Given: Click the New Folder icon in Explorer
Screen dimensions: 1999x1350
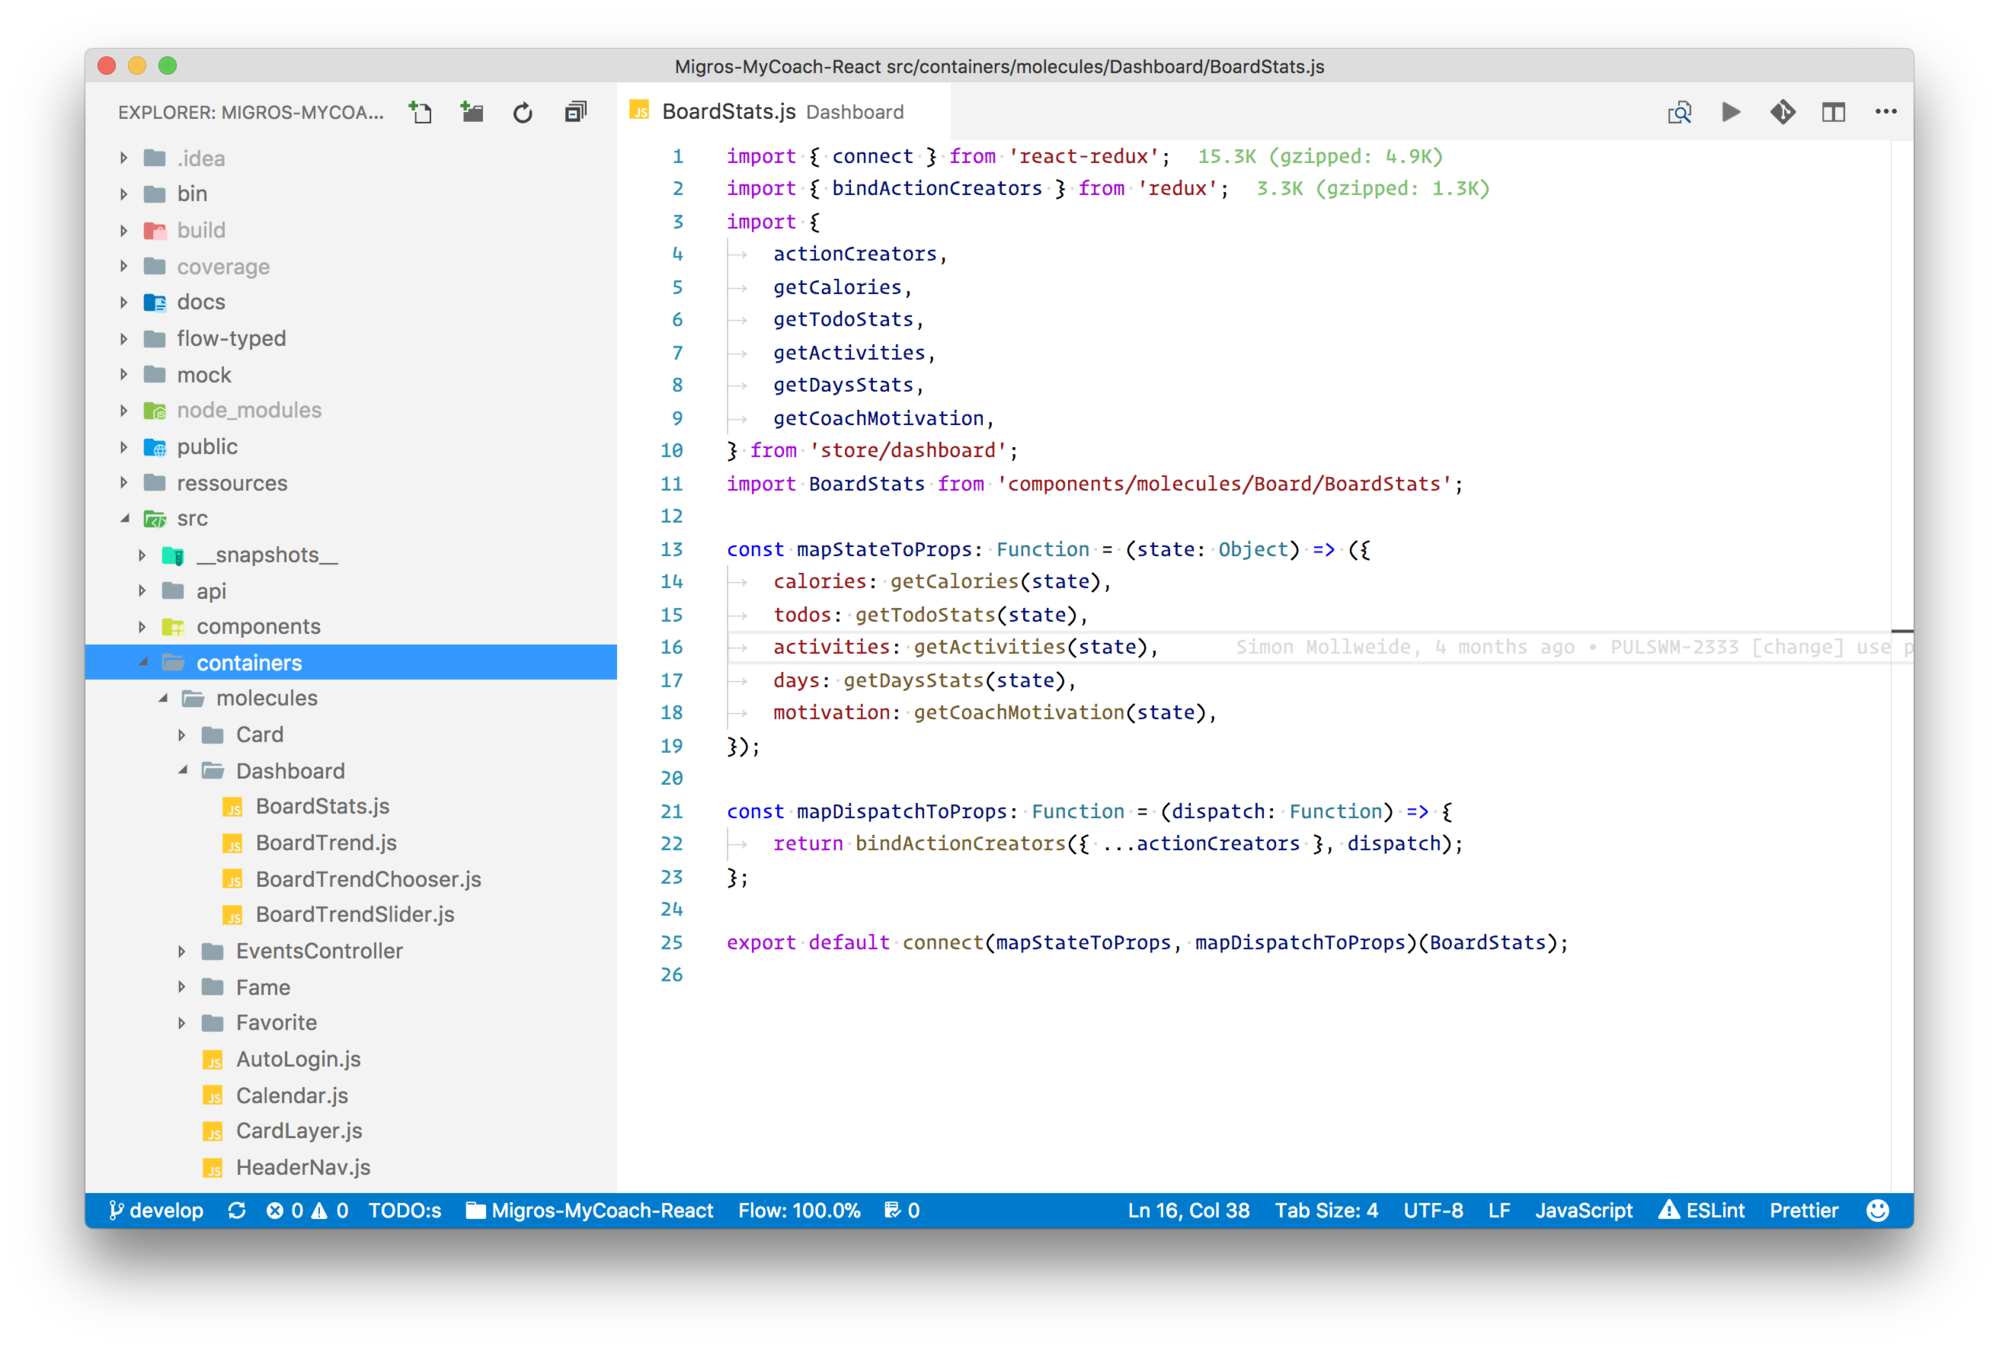Looking at the screenshot, I should coord(472,112).
